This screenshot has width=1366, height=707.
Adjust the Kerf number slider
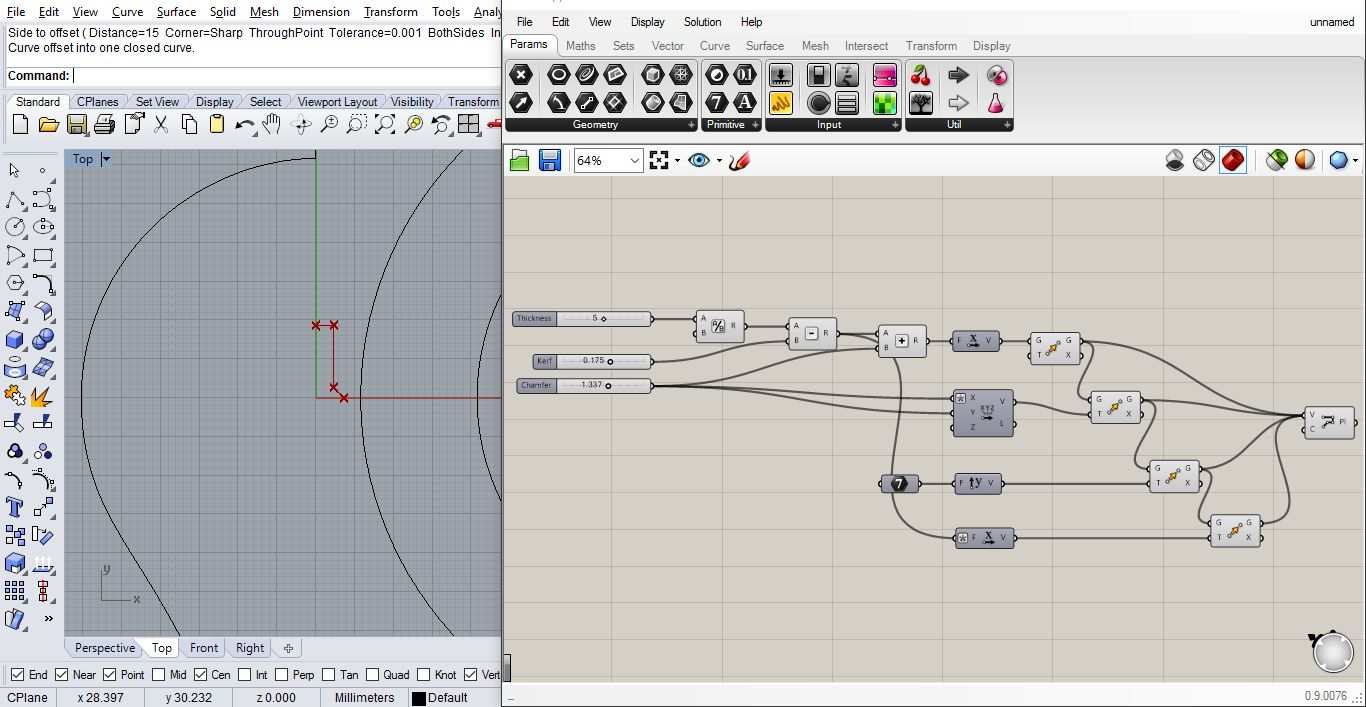(593, 361)
